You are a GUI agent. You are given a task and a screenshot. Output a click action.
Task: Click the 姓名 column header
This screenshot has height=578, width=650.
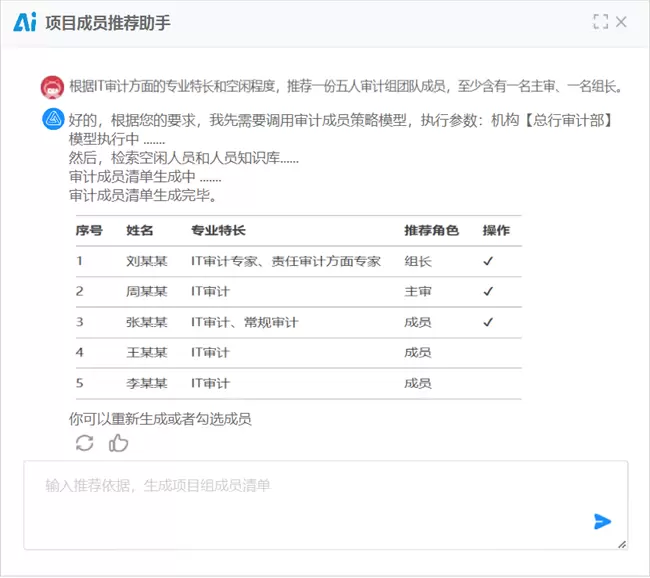[x=140, y=231]
